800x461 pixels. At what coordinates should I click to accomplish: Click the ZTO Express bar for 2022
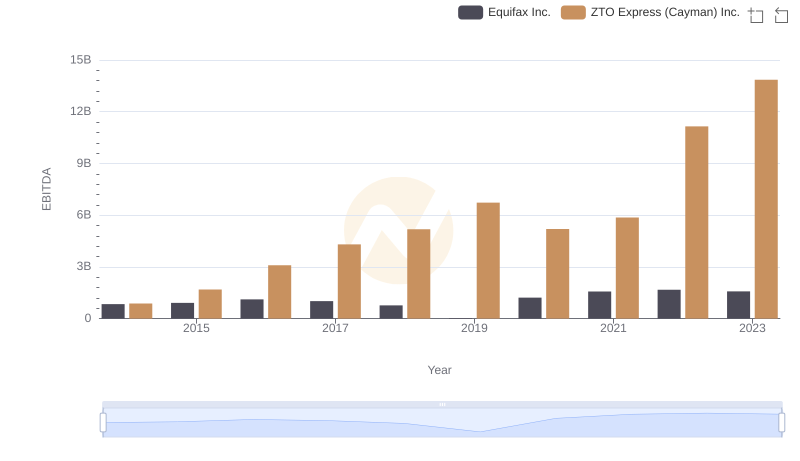click(x=696, y=222)
